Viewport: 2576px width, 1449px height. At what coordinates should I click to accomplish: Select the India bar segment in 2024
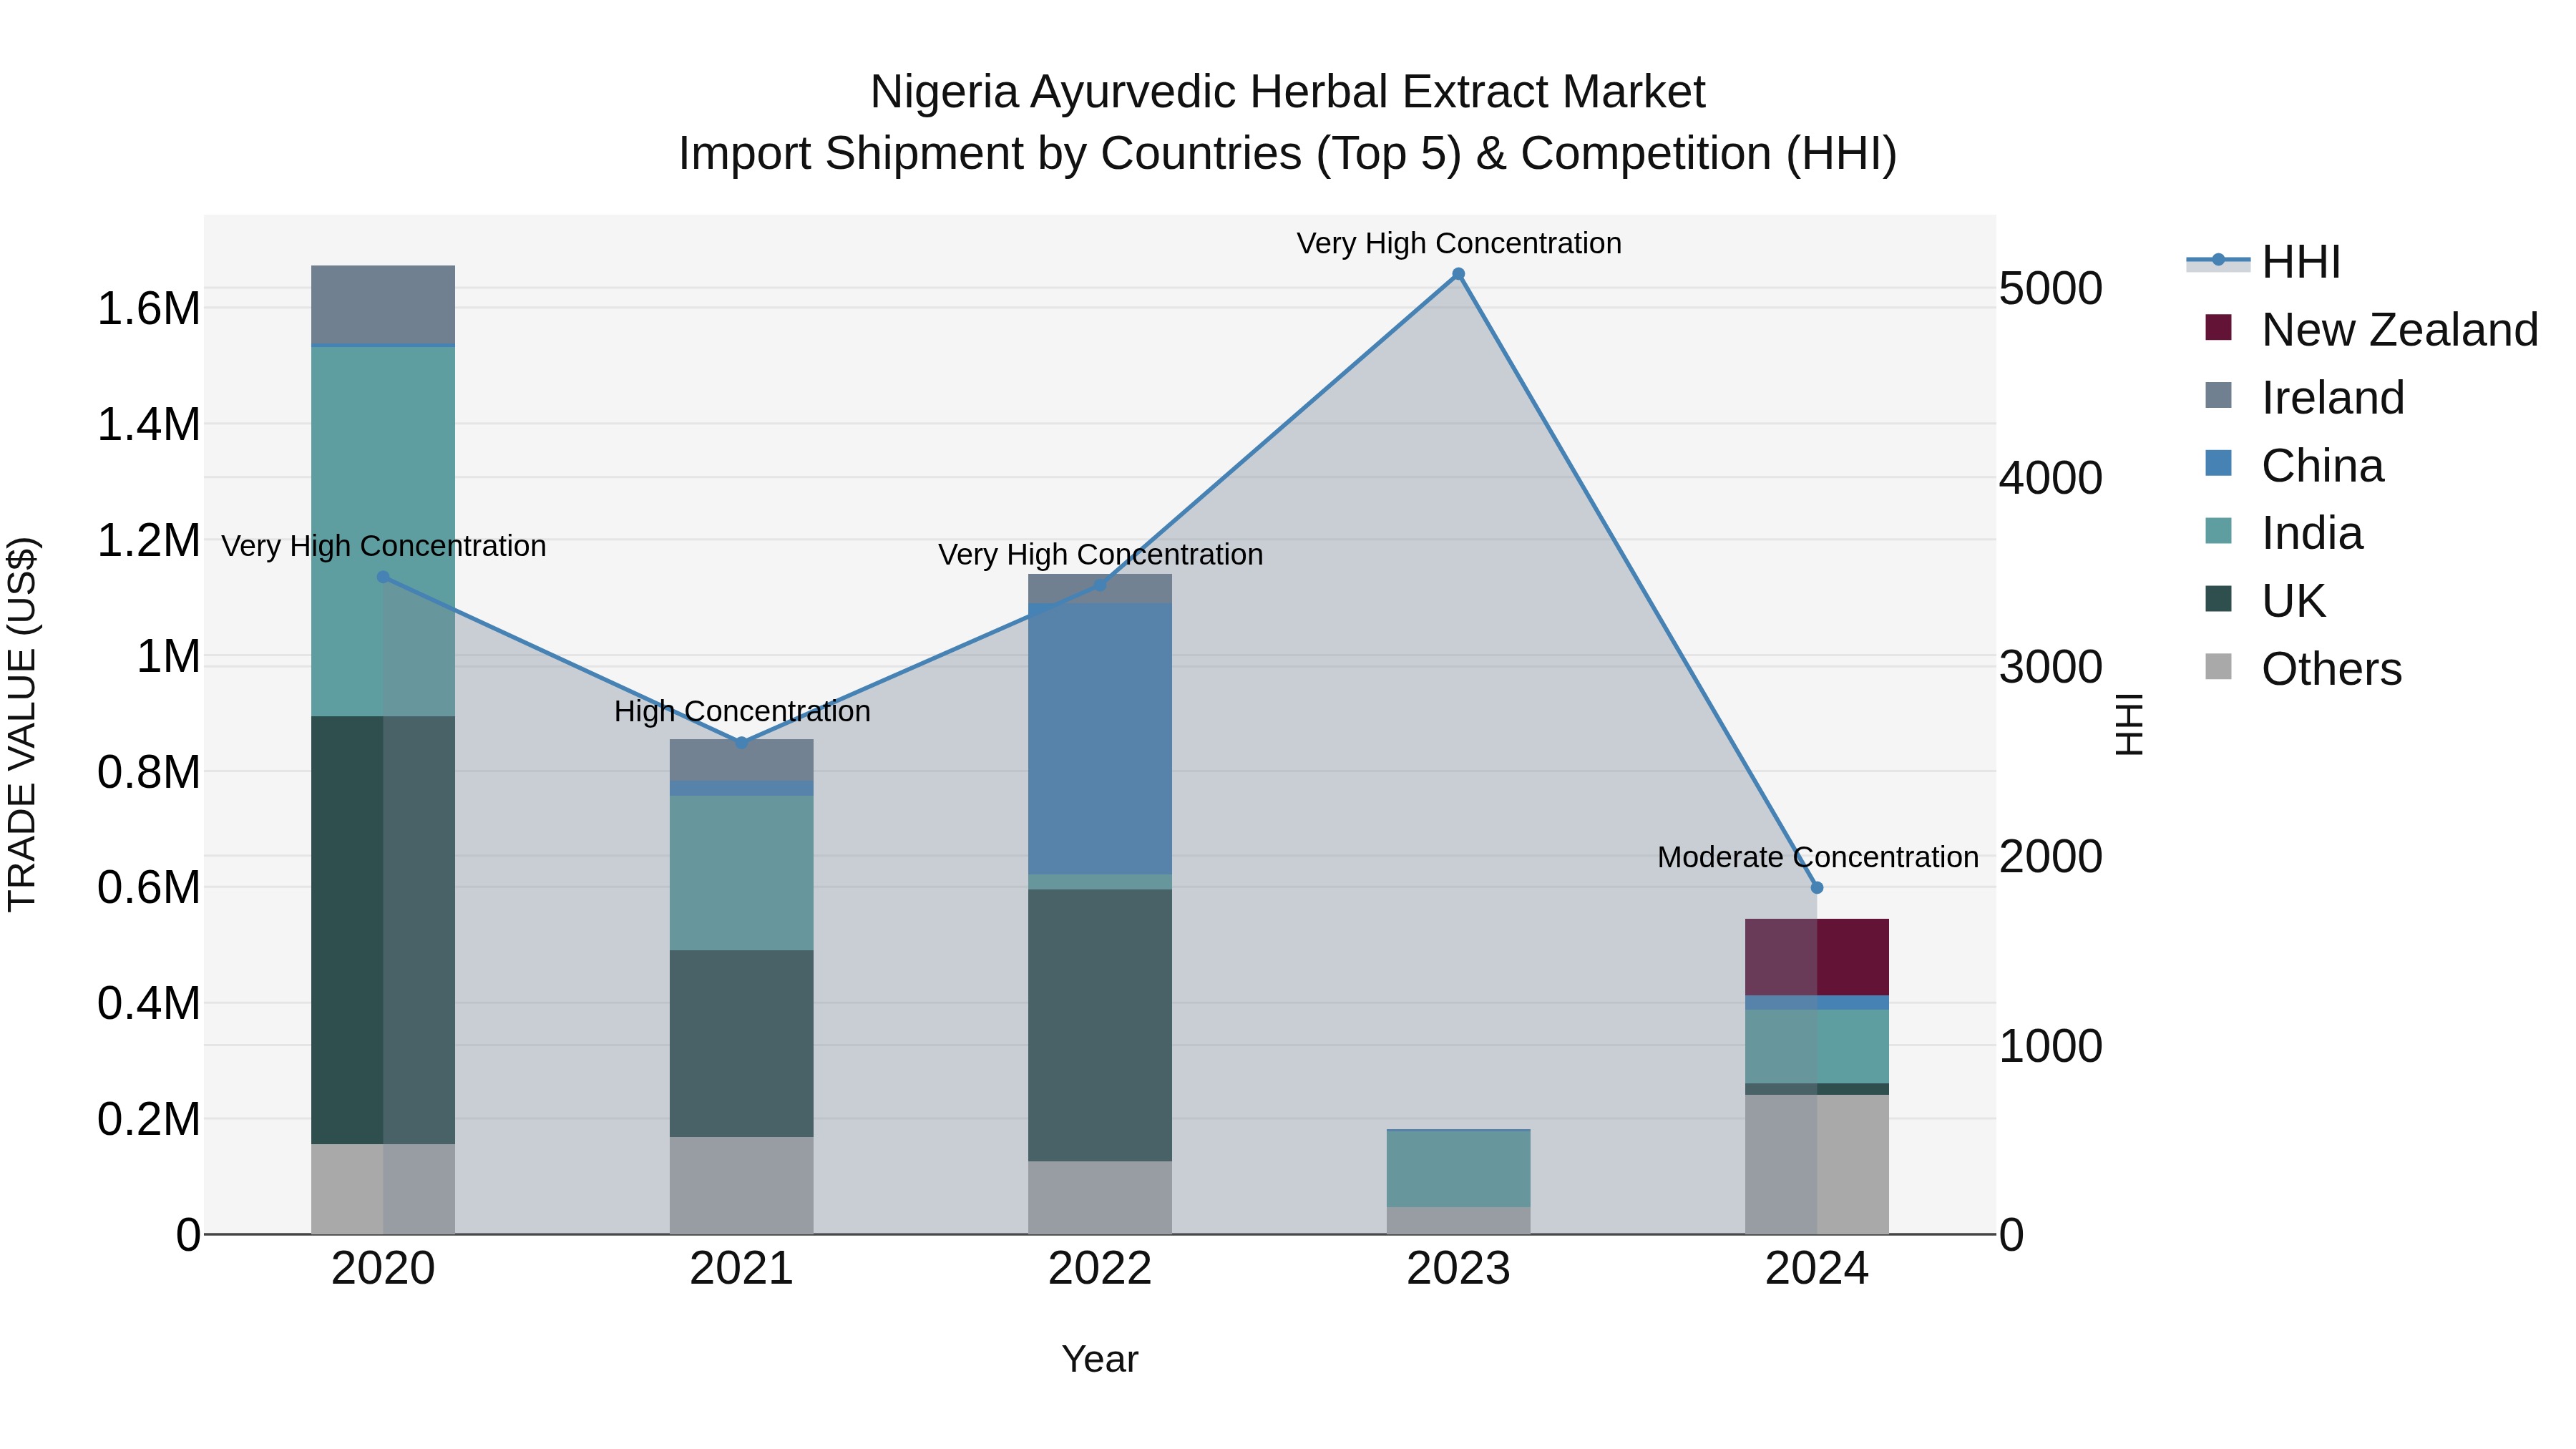click(x=1817, y=1046)
